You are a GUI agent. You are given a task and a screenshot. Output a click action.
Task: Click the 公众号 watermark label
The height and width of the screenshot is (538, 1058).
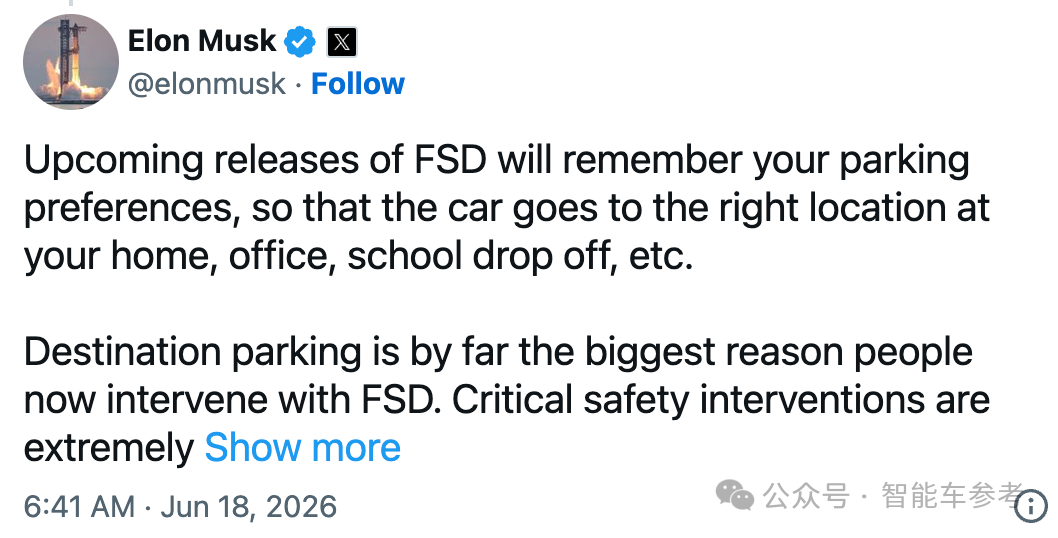tap(806, 495)
